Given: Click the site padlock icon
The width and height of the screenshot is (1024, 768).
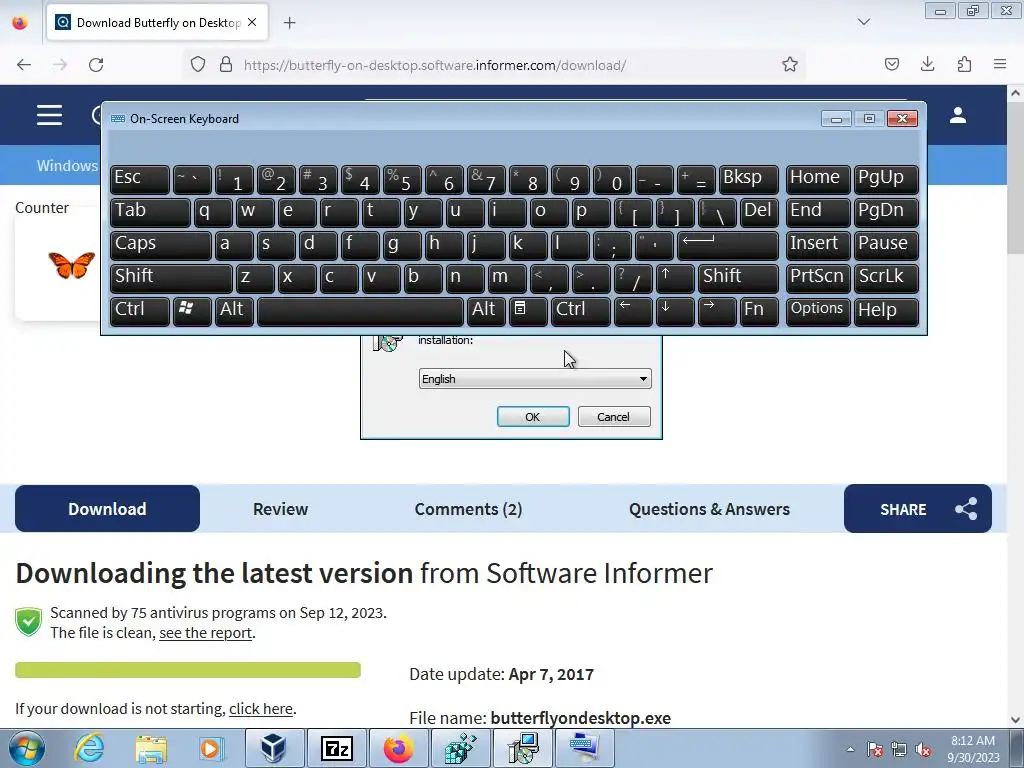Looking at the screenshot, I should click(226, 65).
